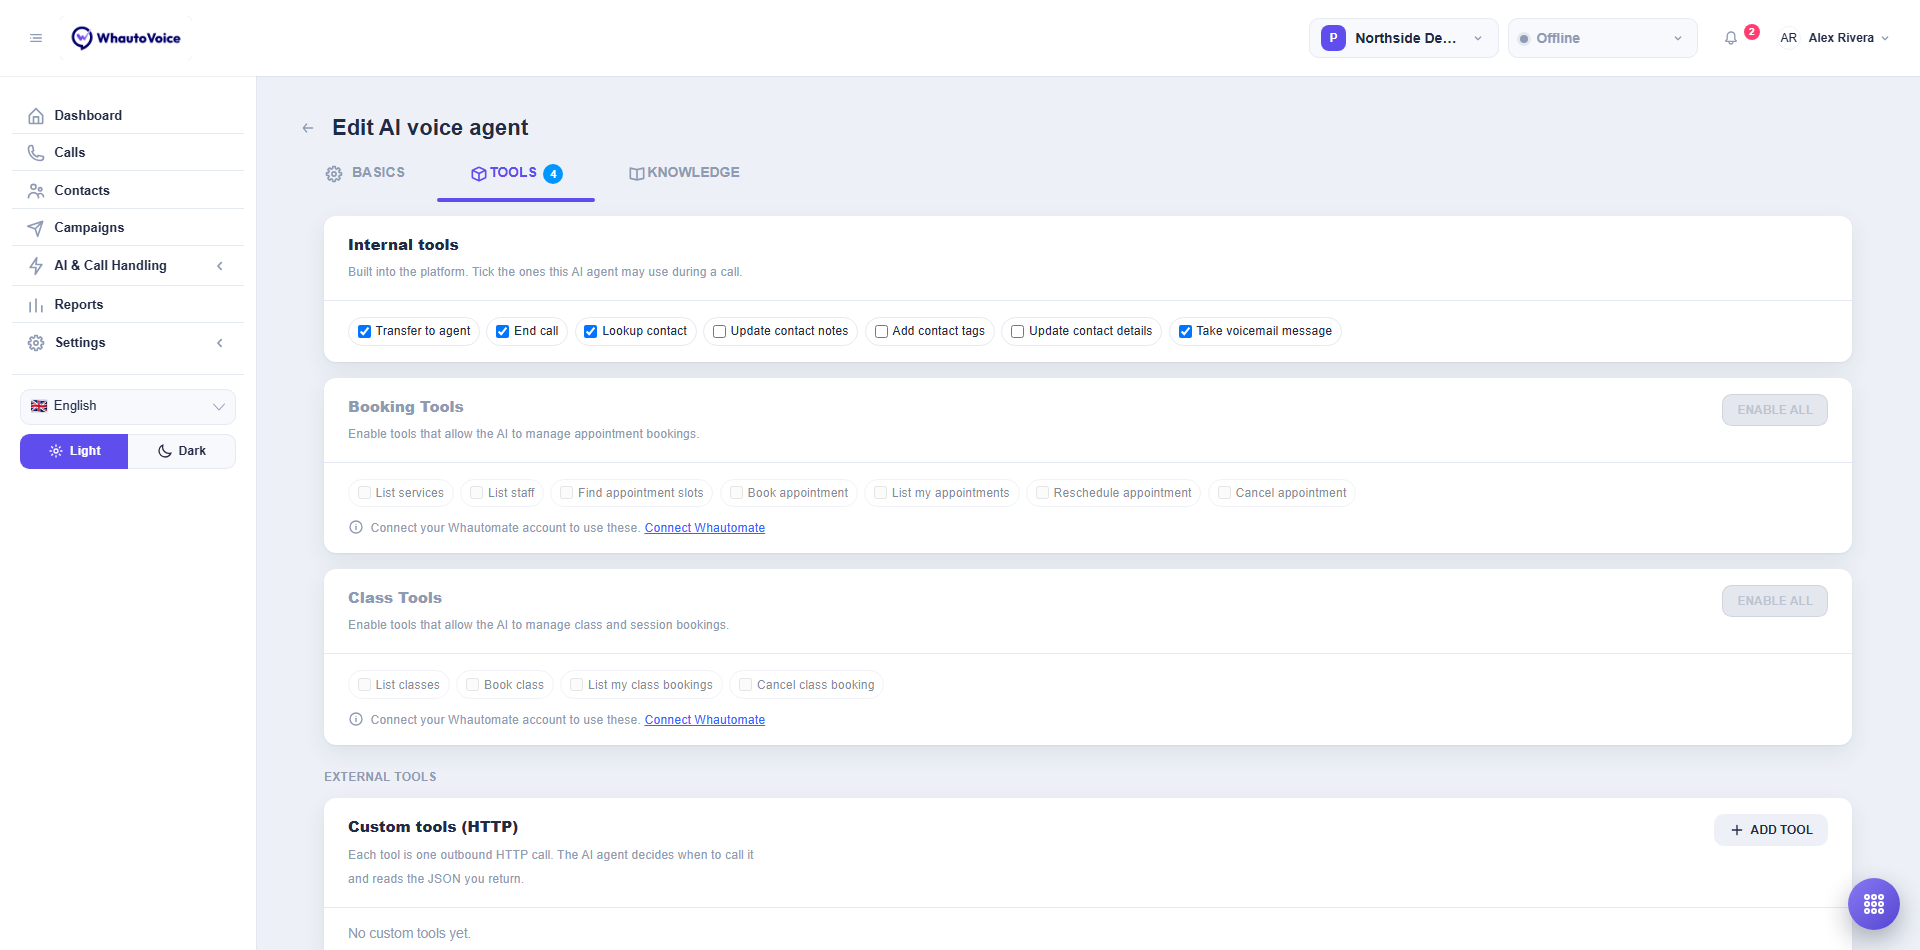Expand Settings submenu chevron
The height and width of the screenshot is (950, 1920).
click(x=220, y=343)
